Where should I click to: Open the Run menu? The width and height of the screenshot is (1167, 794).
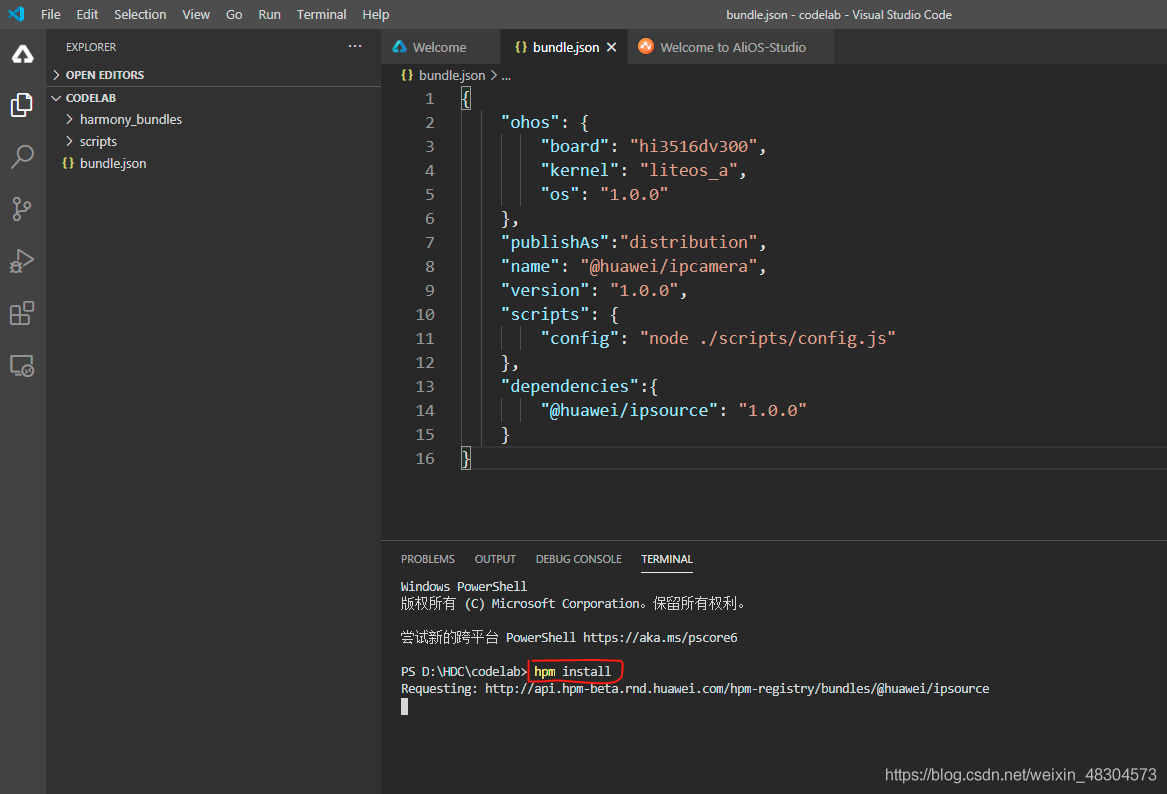pyautogui.click(x=269, y=14)
